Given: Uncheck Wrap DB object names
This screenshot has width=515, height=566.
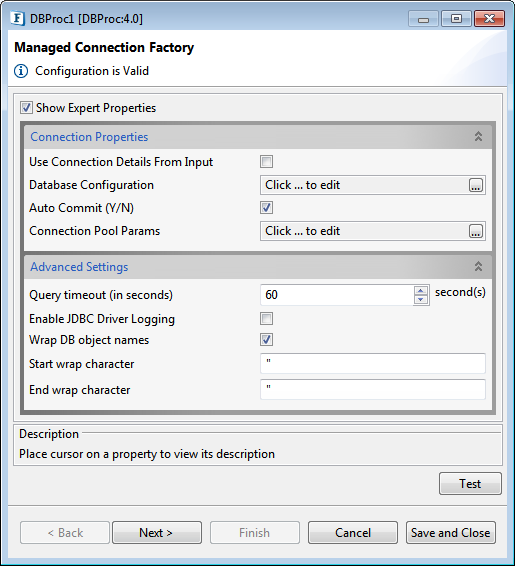Looking at the screenshot, I should point(266,340).
